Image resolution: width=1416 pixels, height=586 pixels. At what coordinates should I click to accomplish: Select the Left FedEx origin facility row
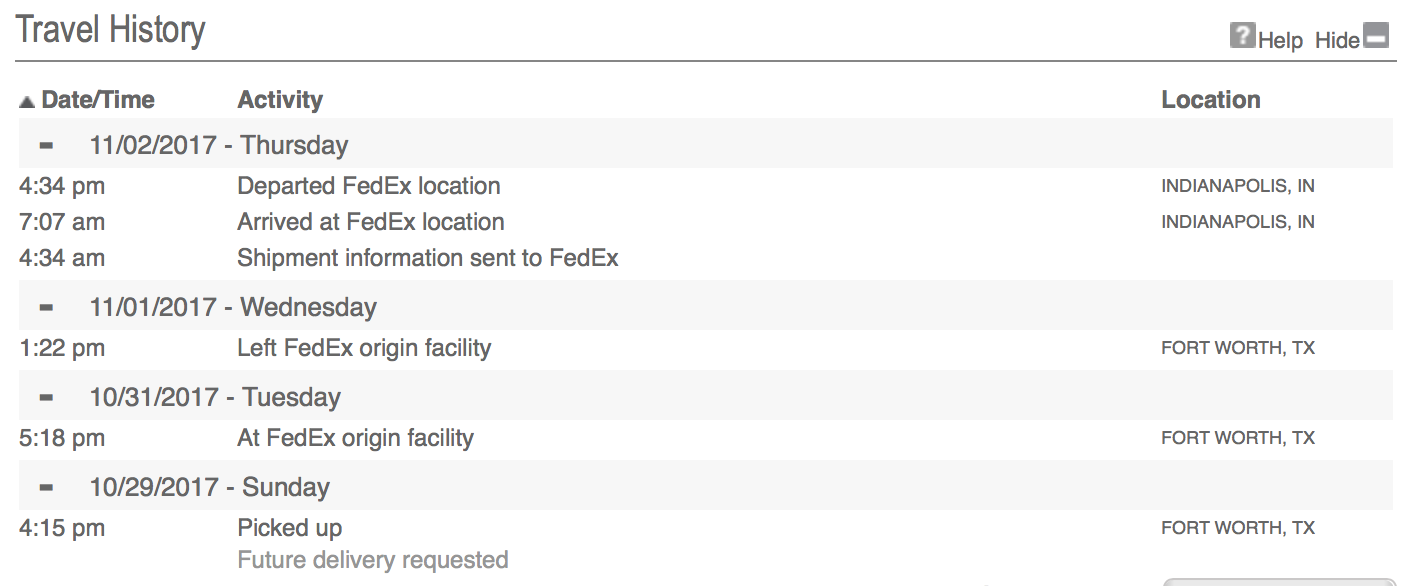(x=705, y=348)
